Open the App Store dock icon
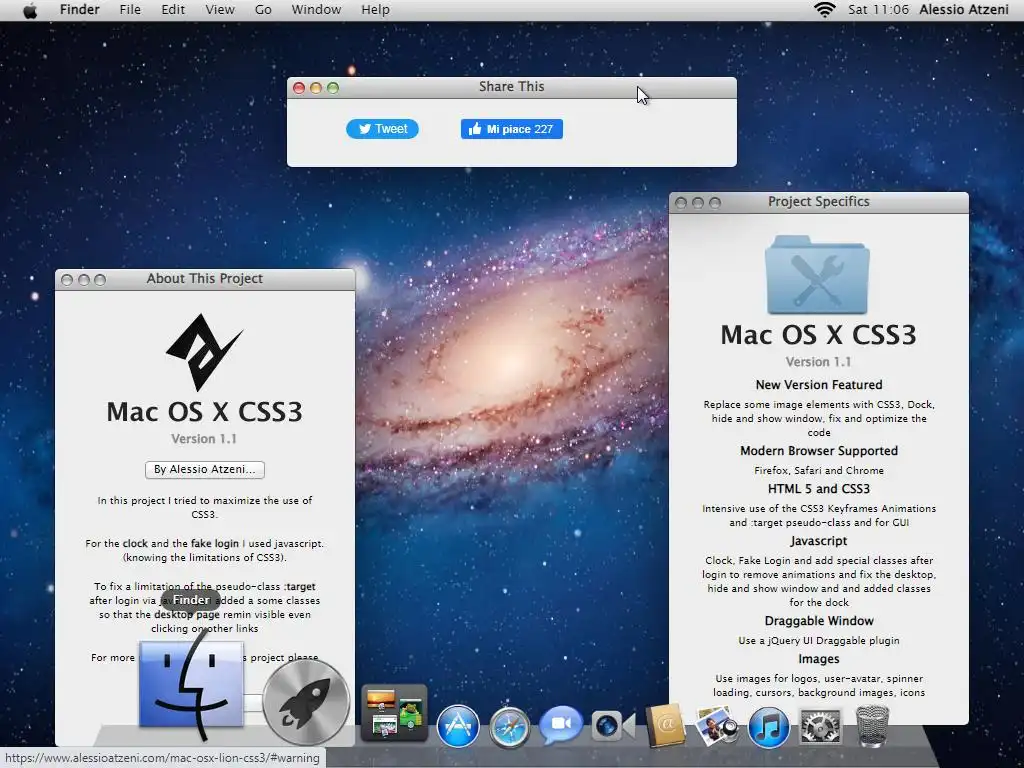The width and height of the screenshot is (1024, 768). click(458, 726)
